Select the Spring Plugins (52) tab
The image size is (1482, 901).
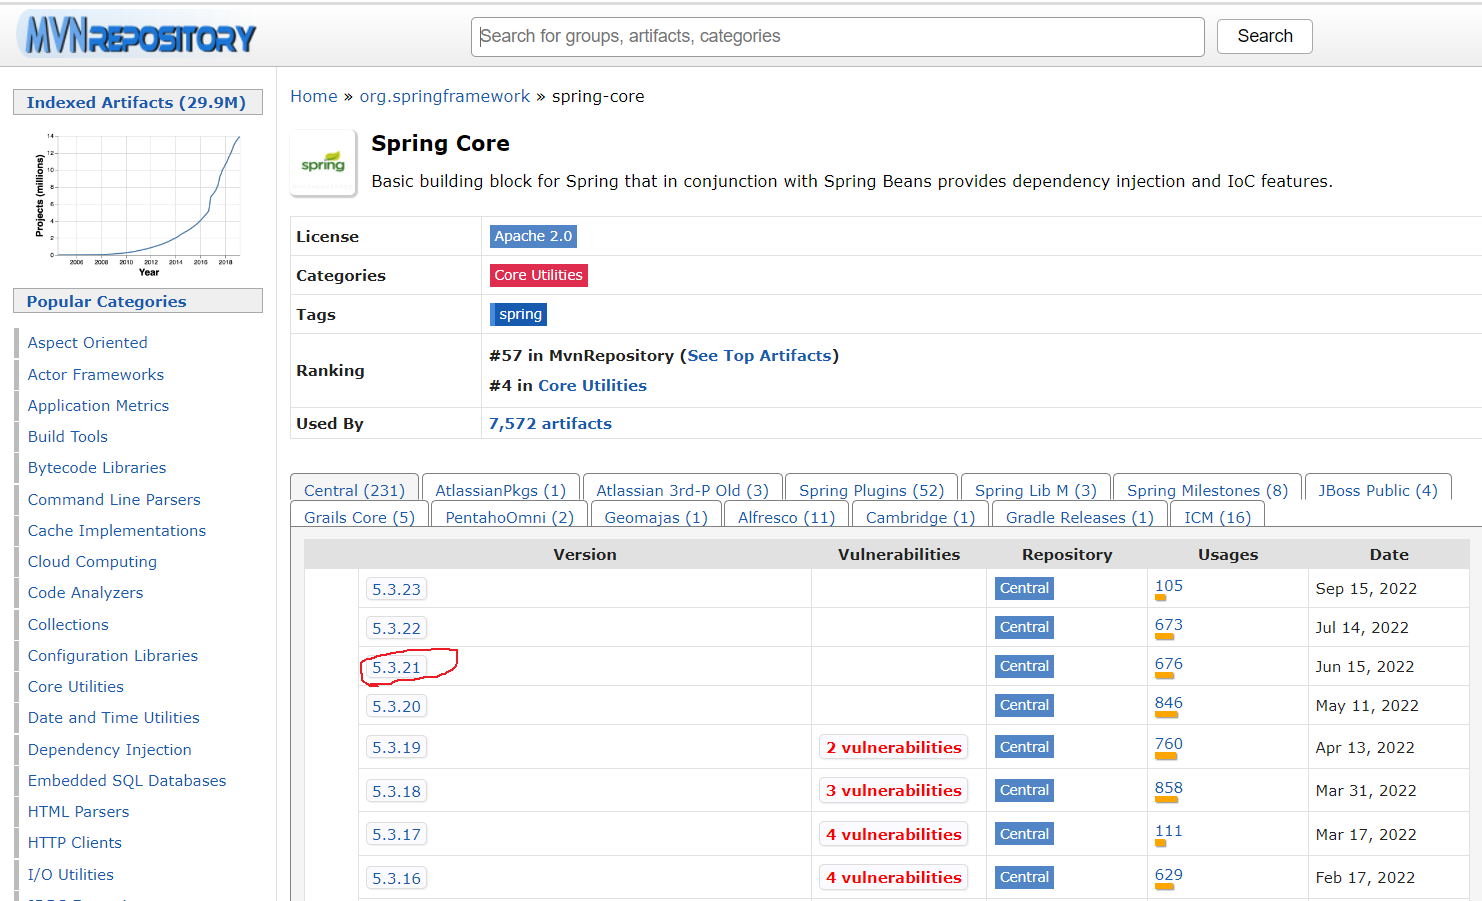(871, 490)
